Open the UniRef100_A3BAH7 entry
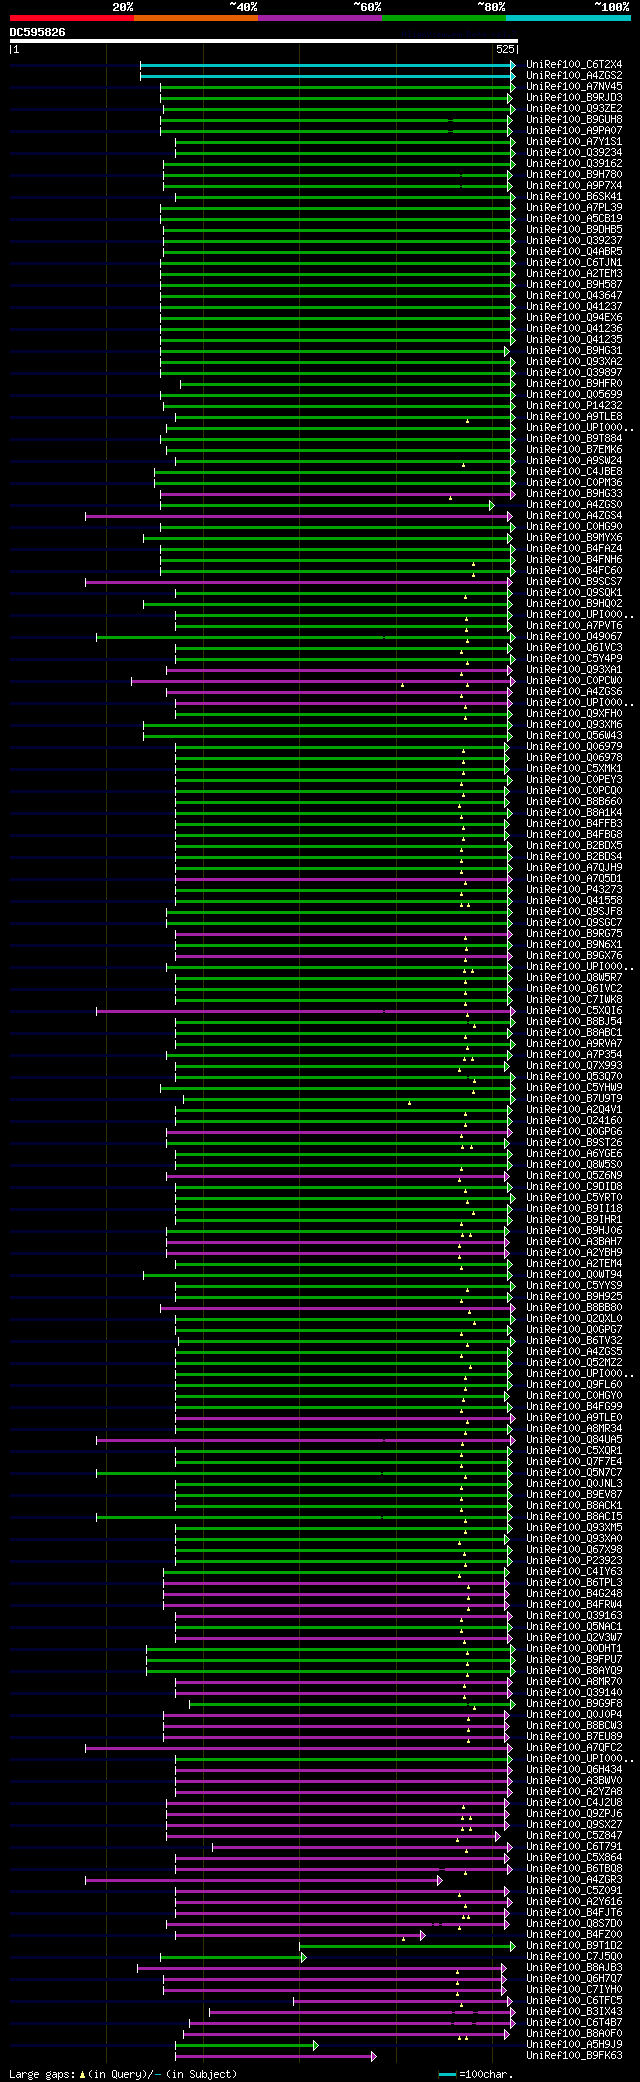This screenshot has height=2082, width=640. tap(574, 1242)
